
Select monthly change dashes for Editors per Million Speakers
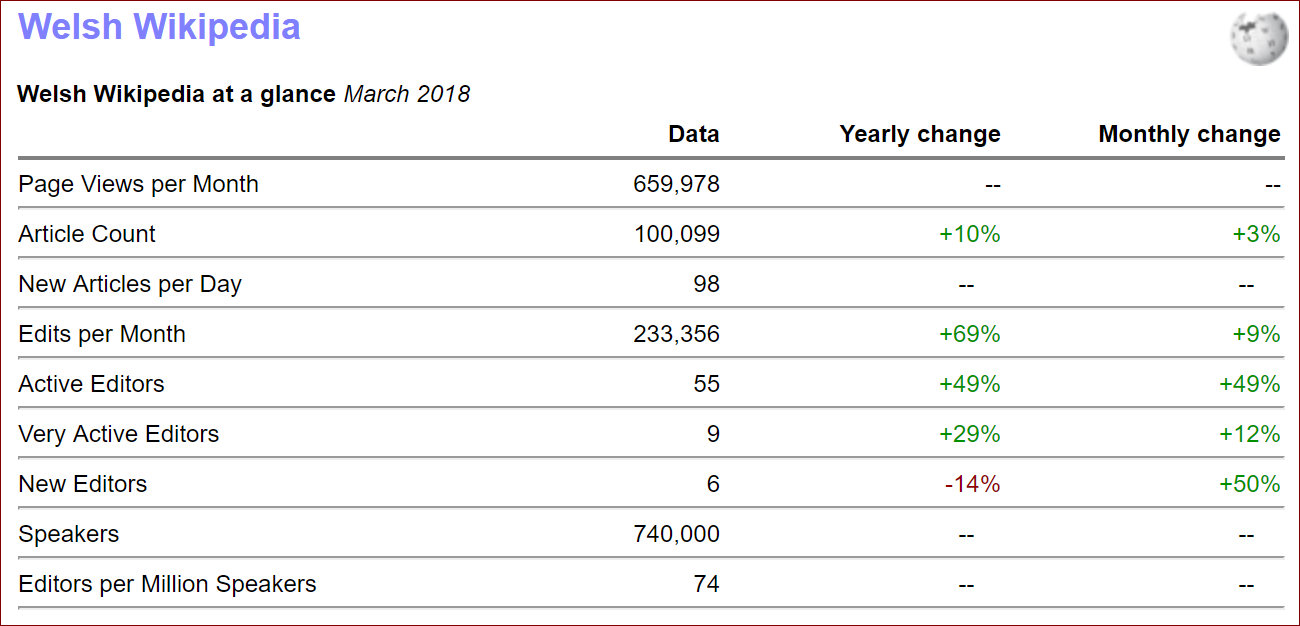point(1246,585)
